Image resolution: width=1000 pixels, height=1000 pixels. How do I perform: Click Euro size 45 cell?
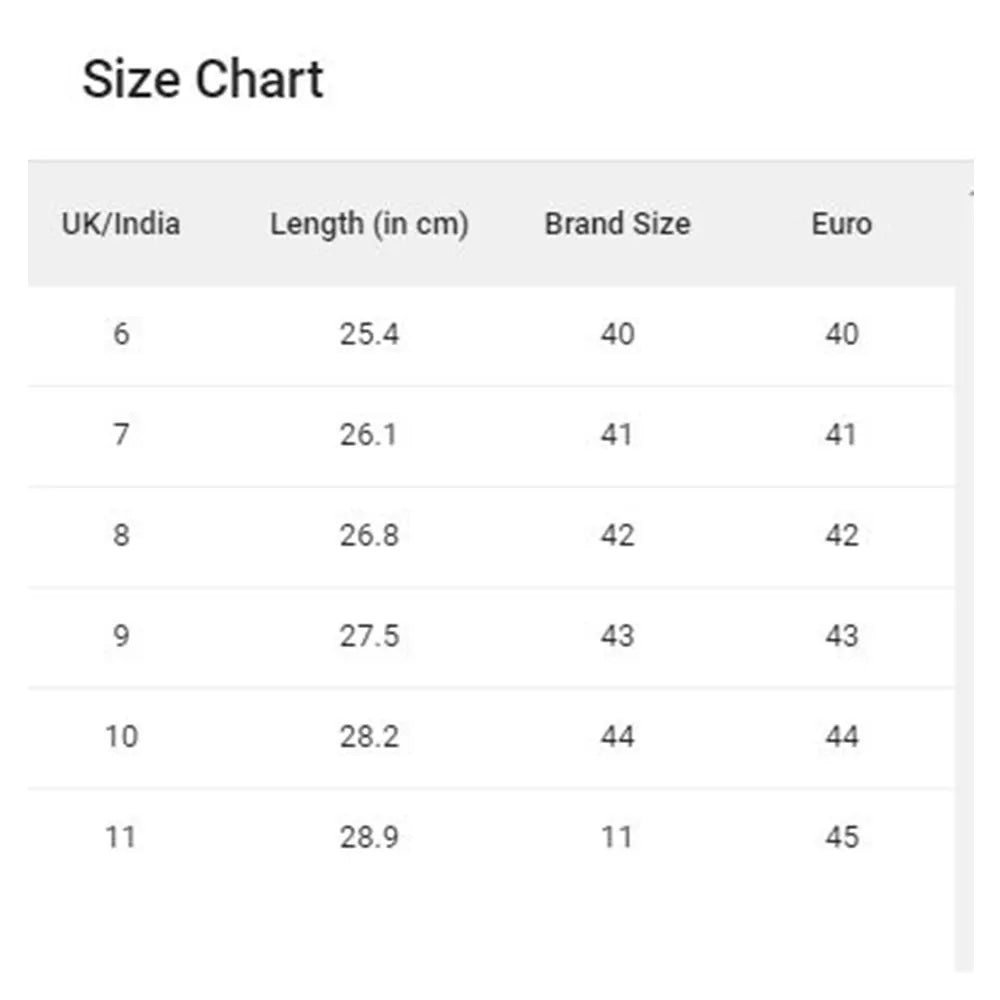(842, 837)
